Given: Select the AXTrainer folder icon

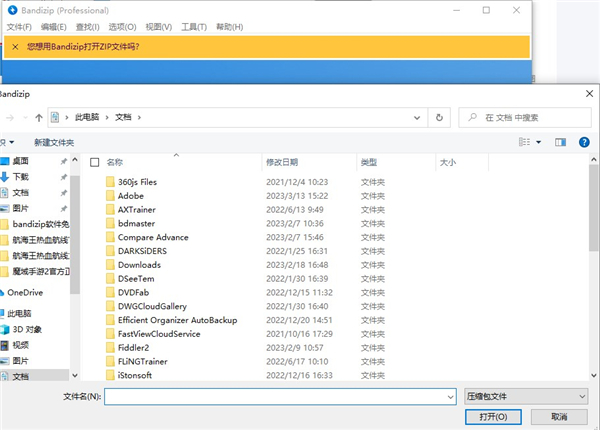Looking at the screenshot, I should tap(110, 209).
